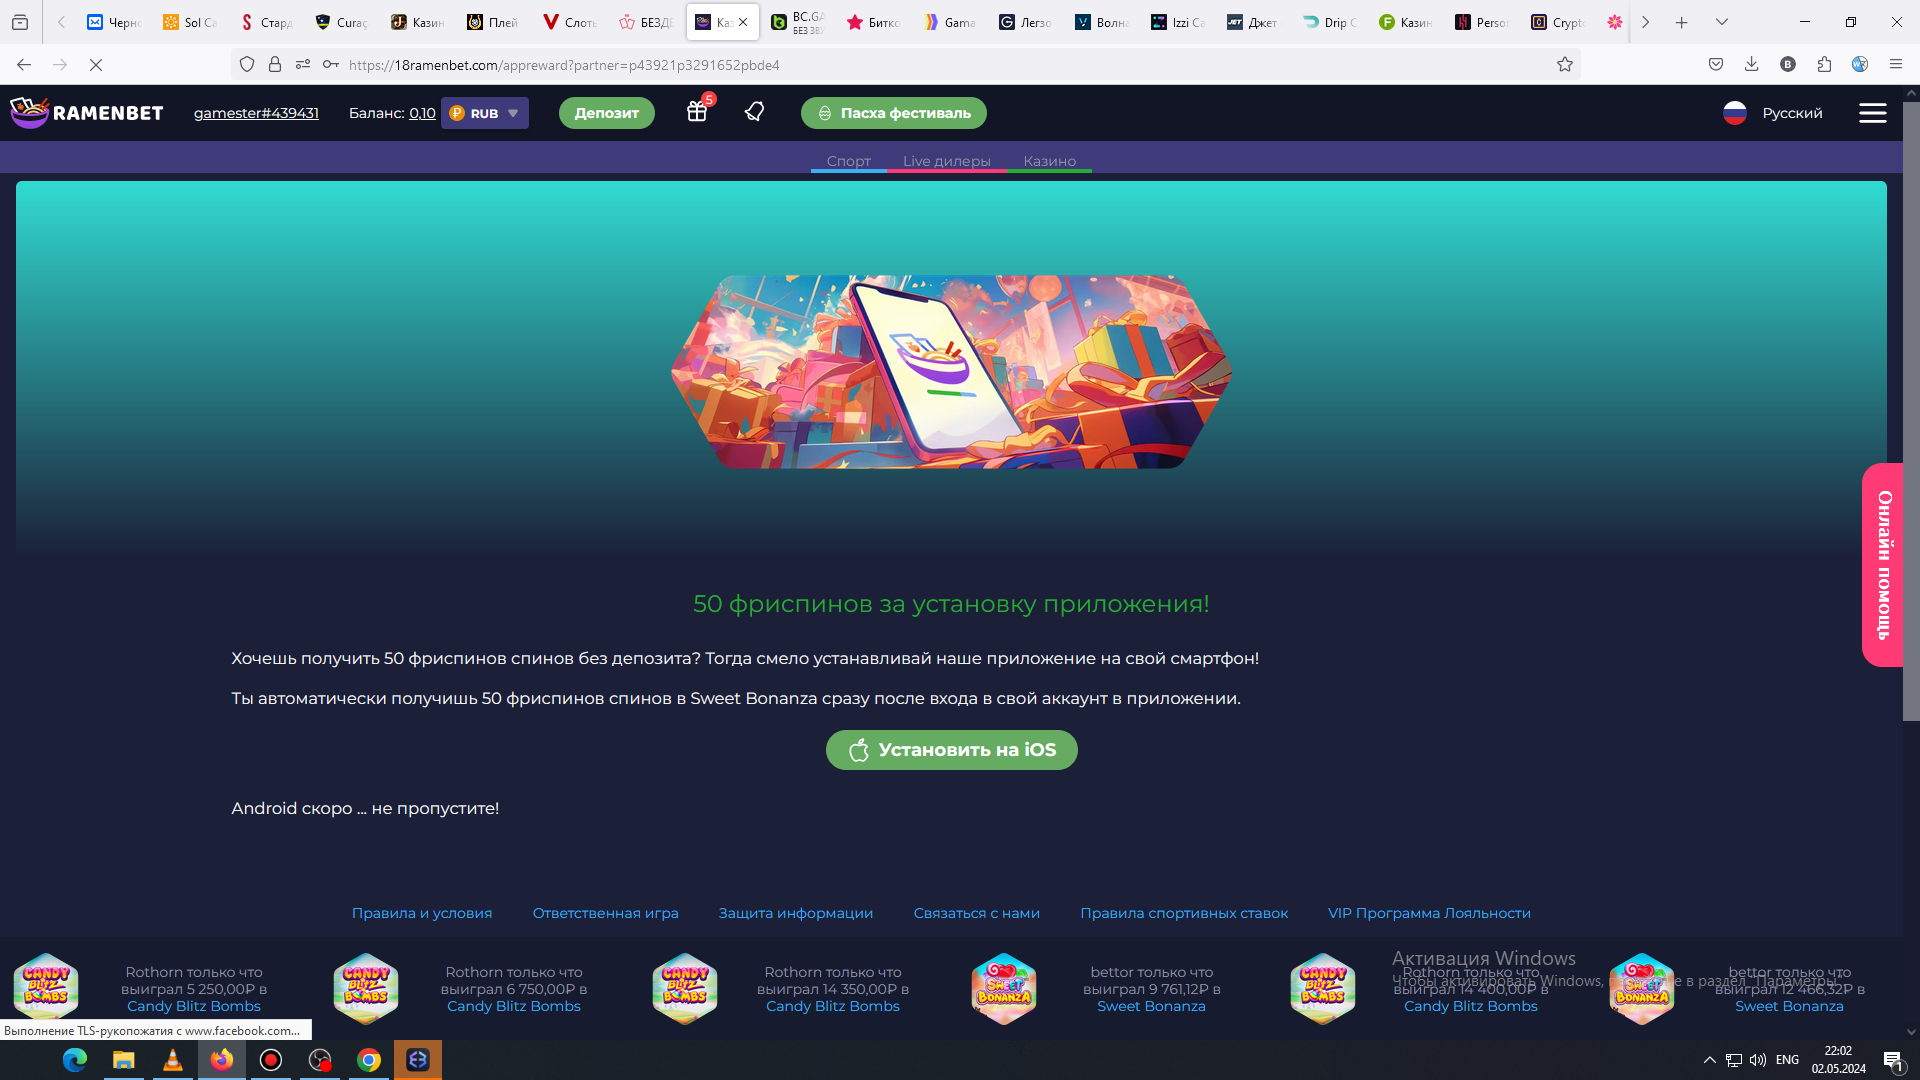Viewport: 1920px width, 1080px height.
Task: Open the hamburger menu in site header
Action: (1872, 113)
